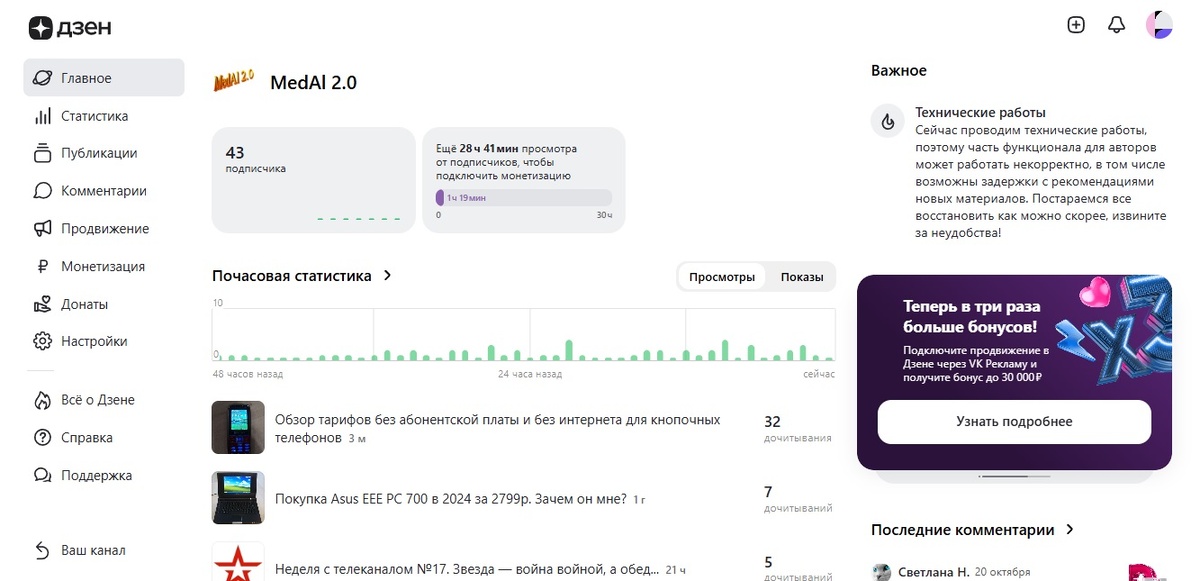Image resolution: width=1200 pixels, height=581 pixels.
Task: Click the keypad phone article thumbnail
Action: pyautogui.click(x=238, y=428)
